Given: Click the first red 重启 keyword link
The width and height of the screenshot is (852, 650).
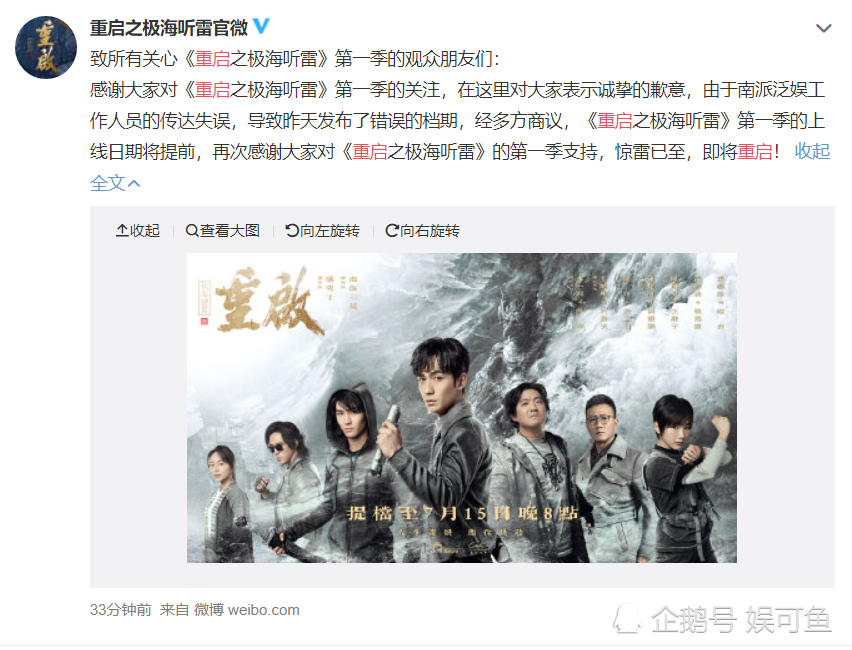Looking at the screenshot, I should tap(212, 58).
